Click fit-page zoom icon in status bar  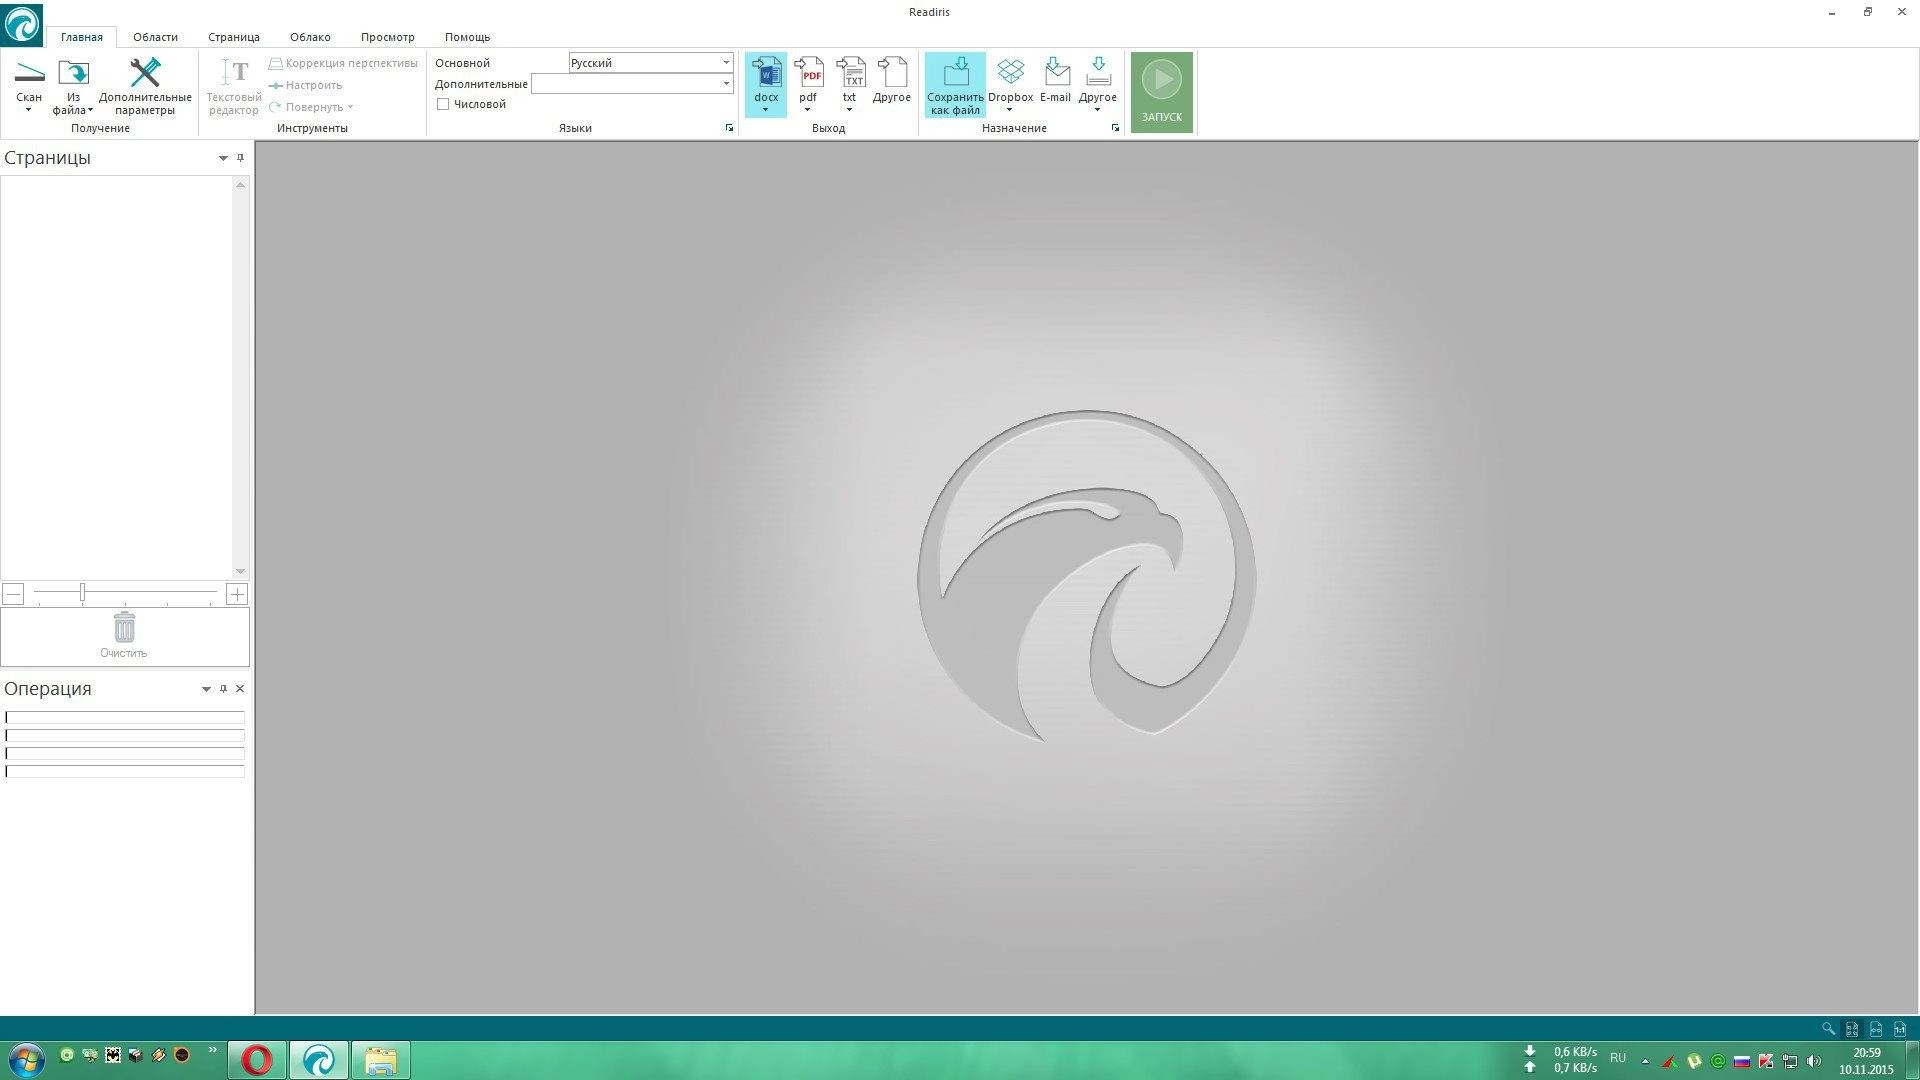1852,1029
